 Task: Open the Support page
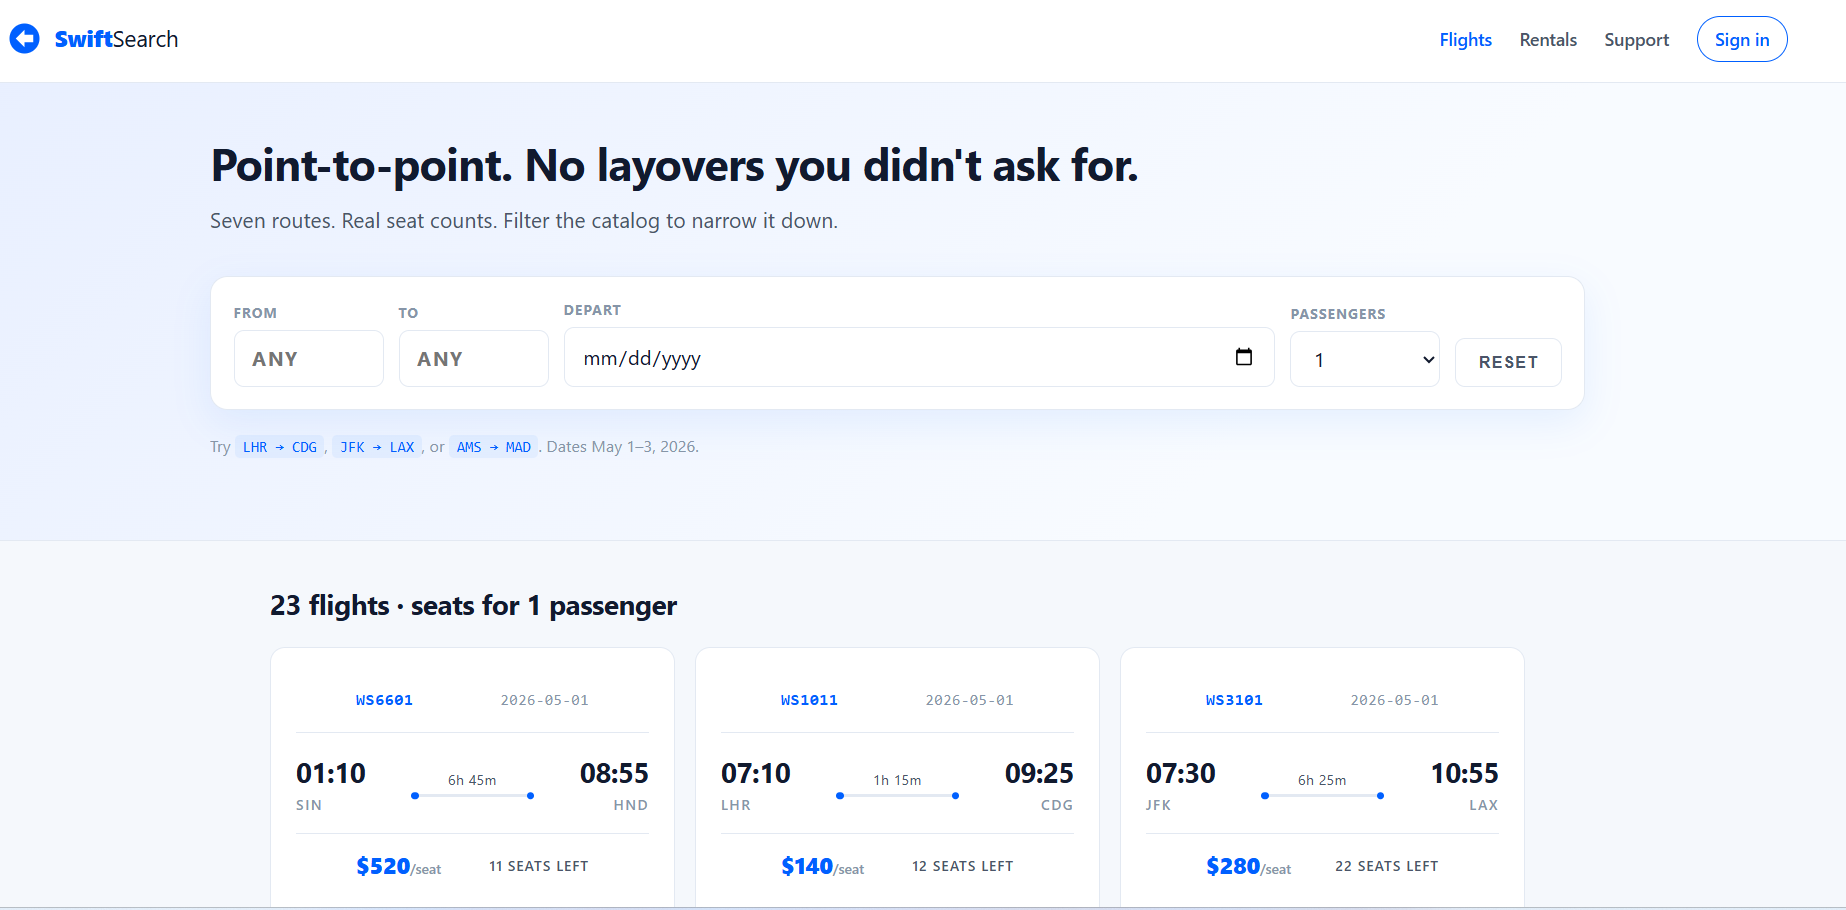point(1637,40)
